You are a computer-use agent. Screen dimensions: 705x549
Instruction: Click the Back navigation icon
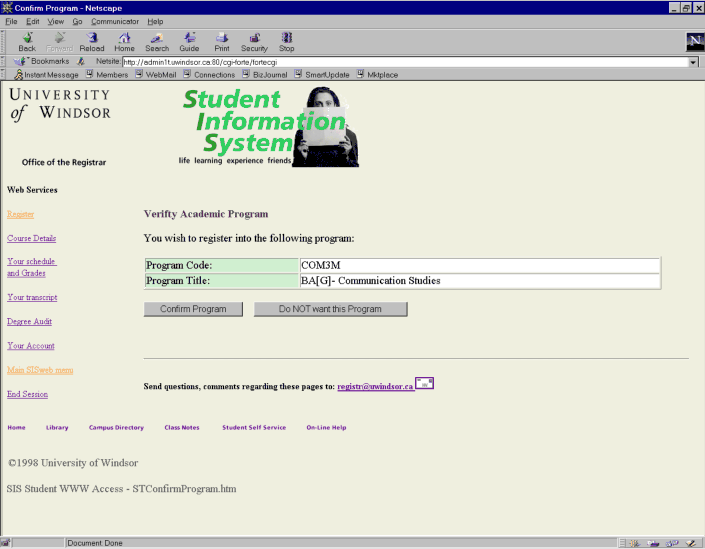coord(27,41)
